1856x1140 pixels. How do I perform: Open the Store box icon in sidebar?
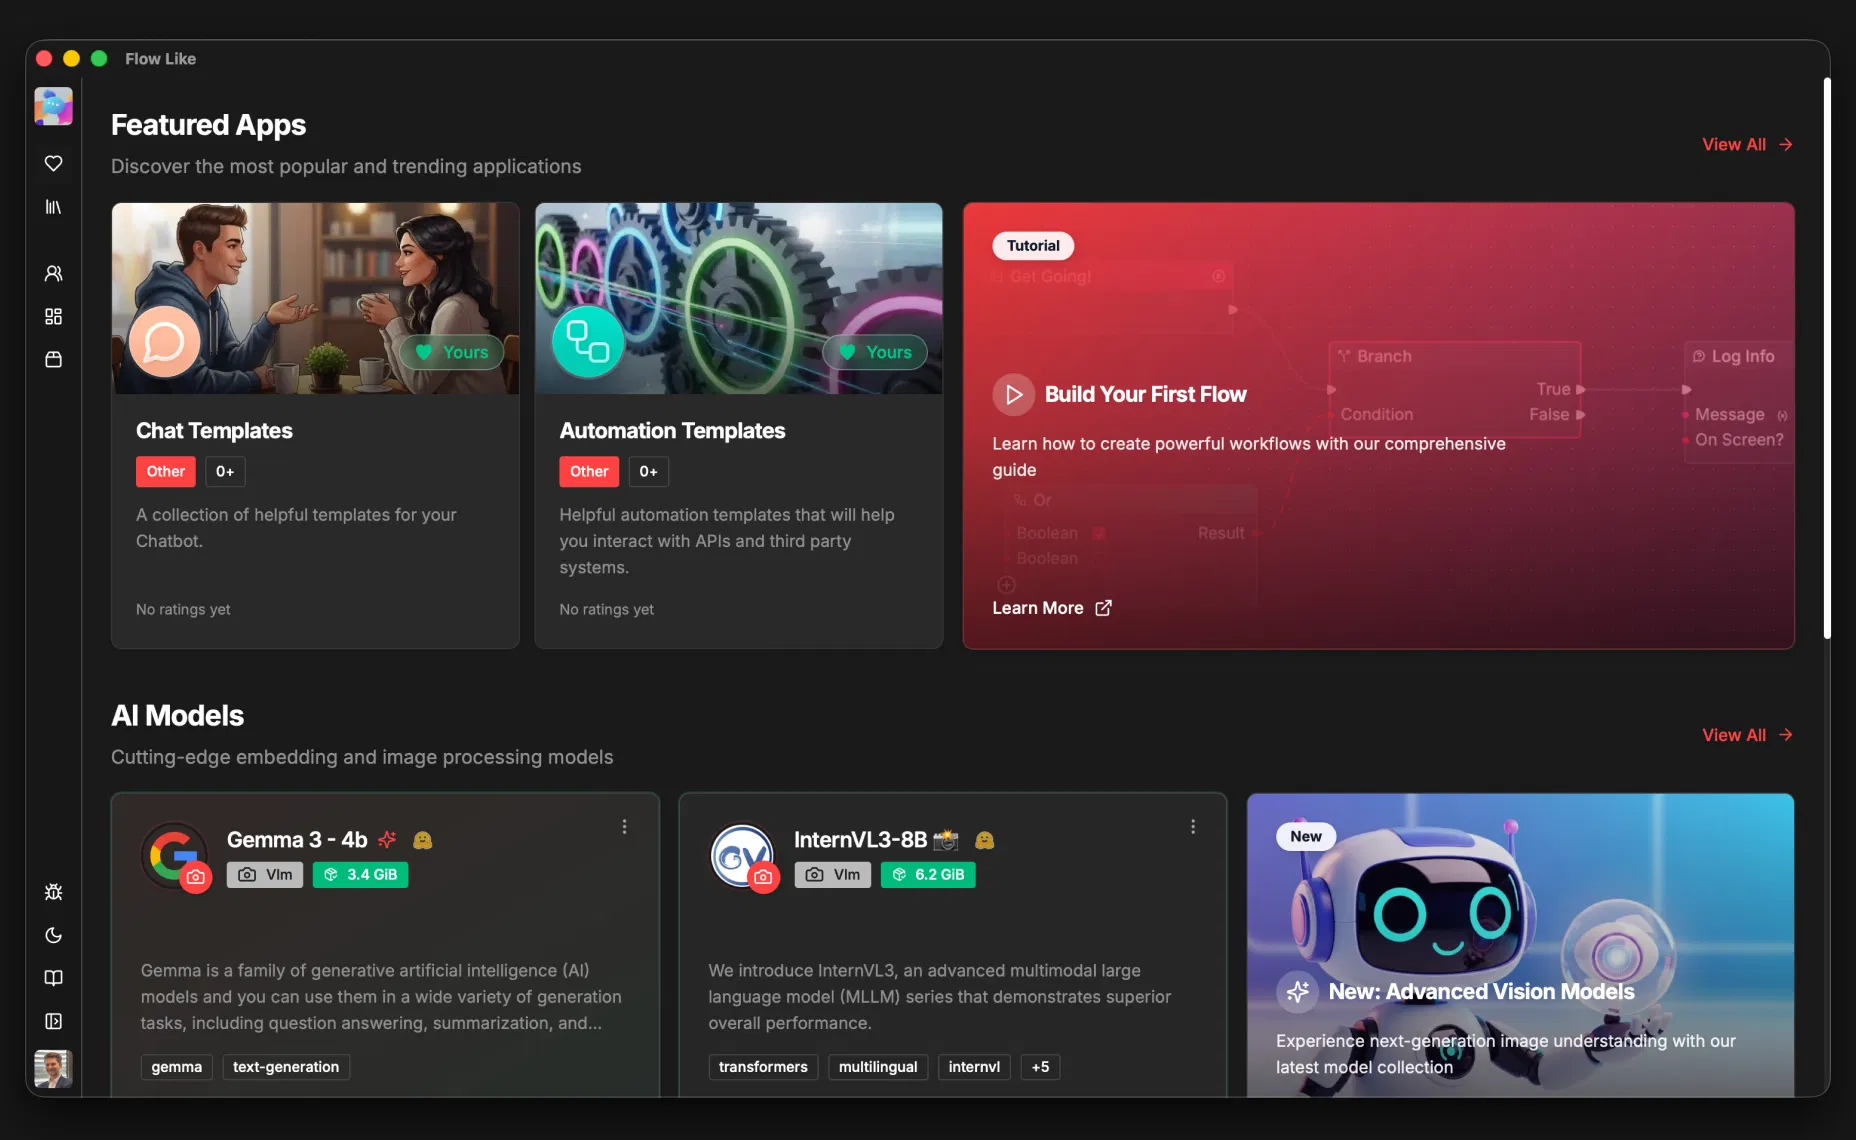53,360
